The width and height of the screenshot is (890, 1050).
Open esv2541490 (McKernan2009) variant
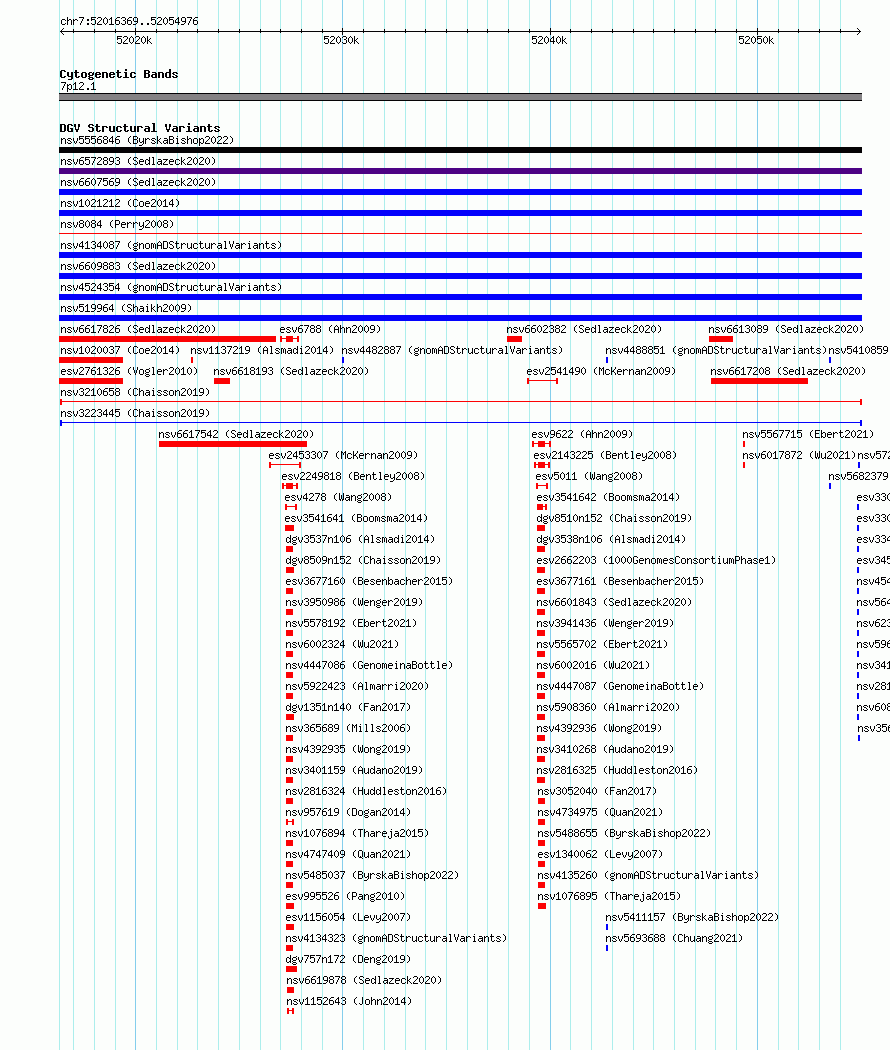(x=601, y=371)
